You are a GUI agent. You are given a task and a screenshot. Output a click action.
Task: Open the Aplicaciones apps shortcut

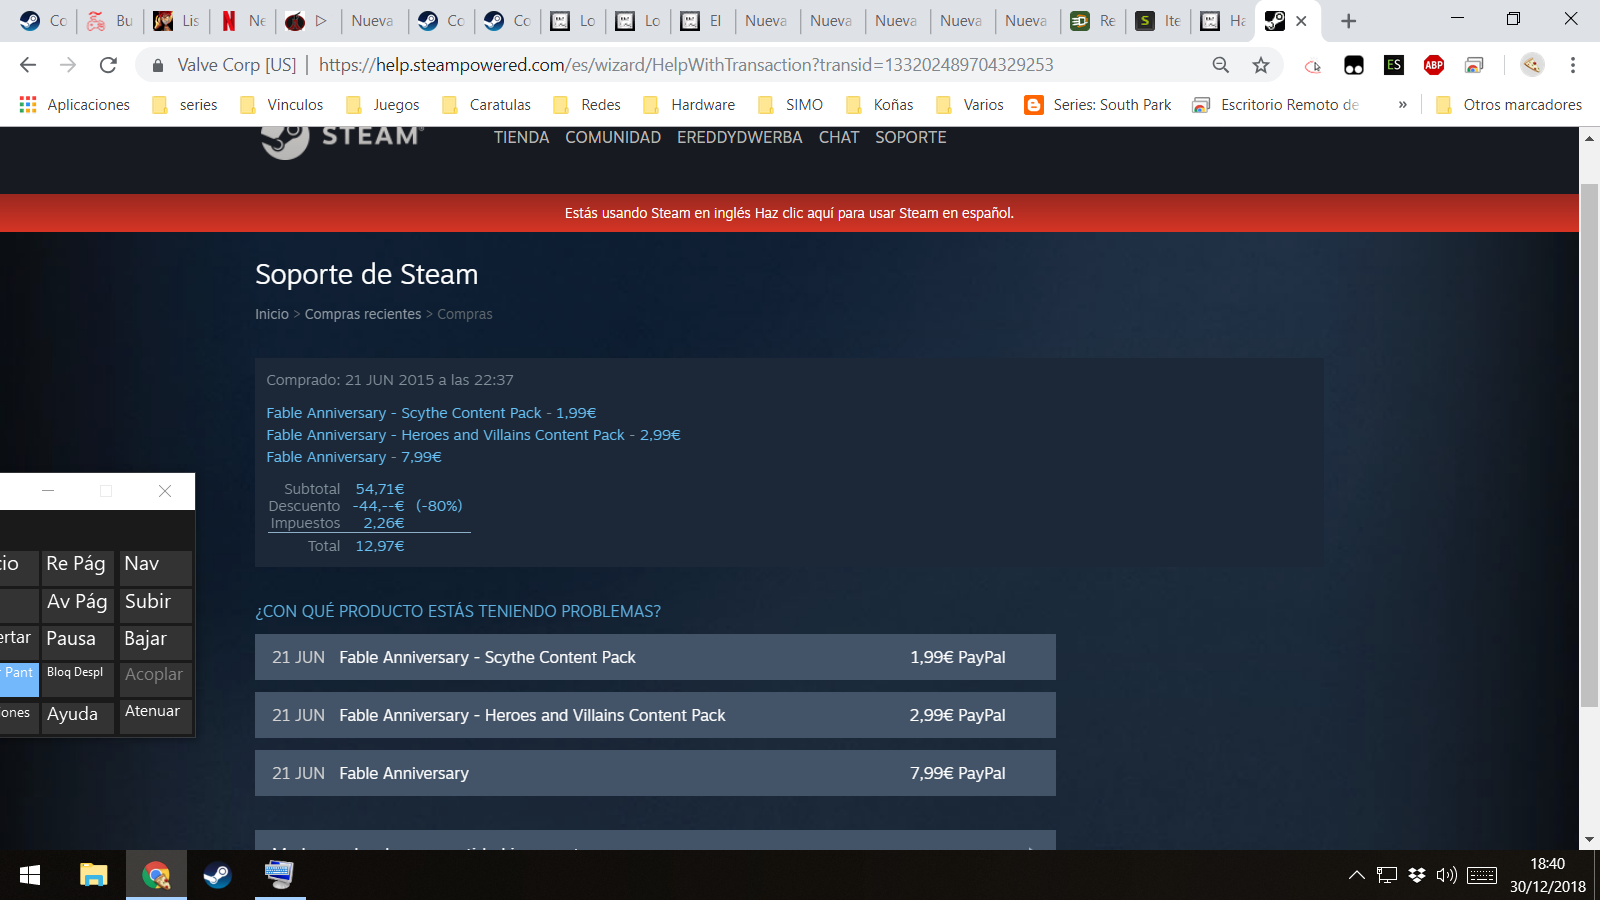[74, 105]
